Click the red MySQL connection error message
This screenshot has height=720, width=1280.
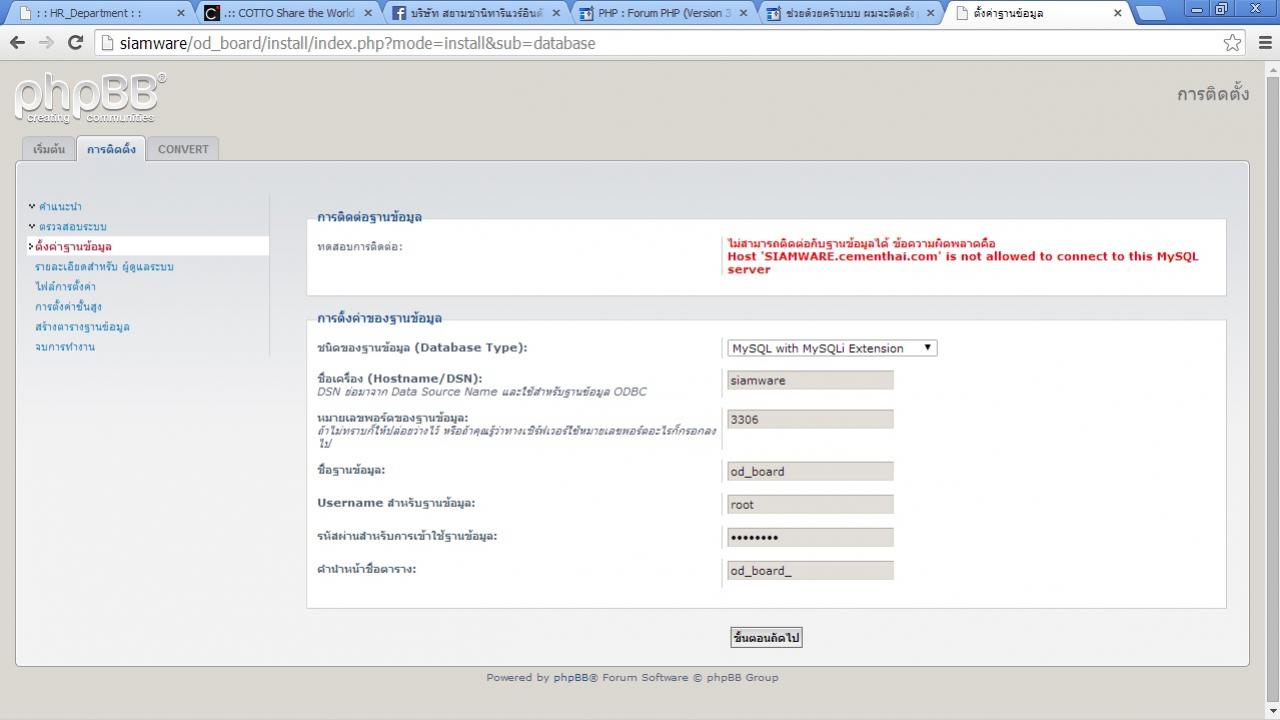[x=962, y=256]
